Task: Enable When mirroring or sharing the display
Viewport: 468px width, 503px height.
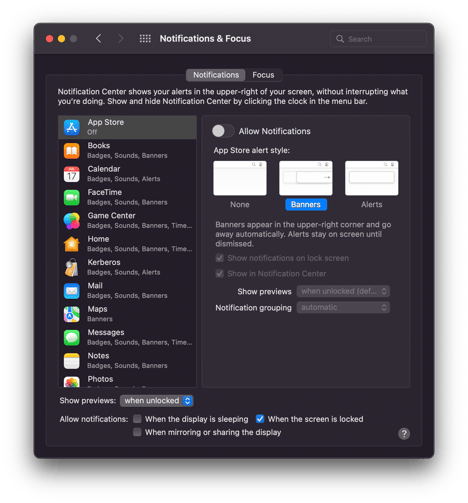Action: (x=137, y=432)
